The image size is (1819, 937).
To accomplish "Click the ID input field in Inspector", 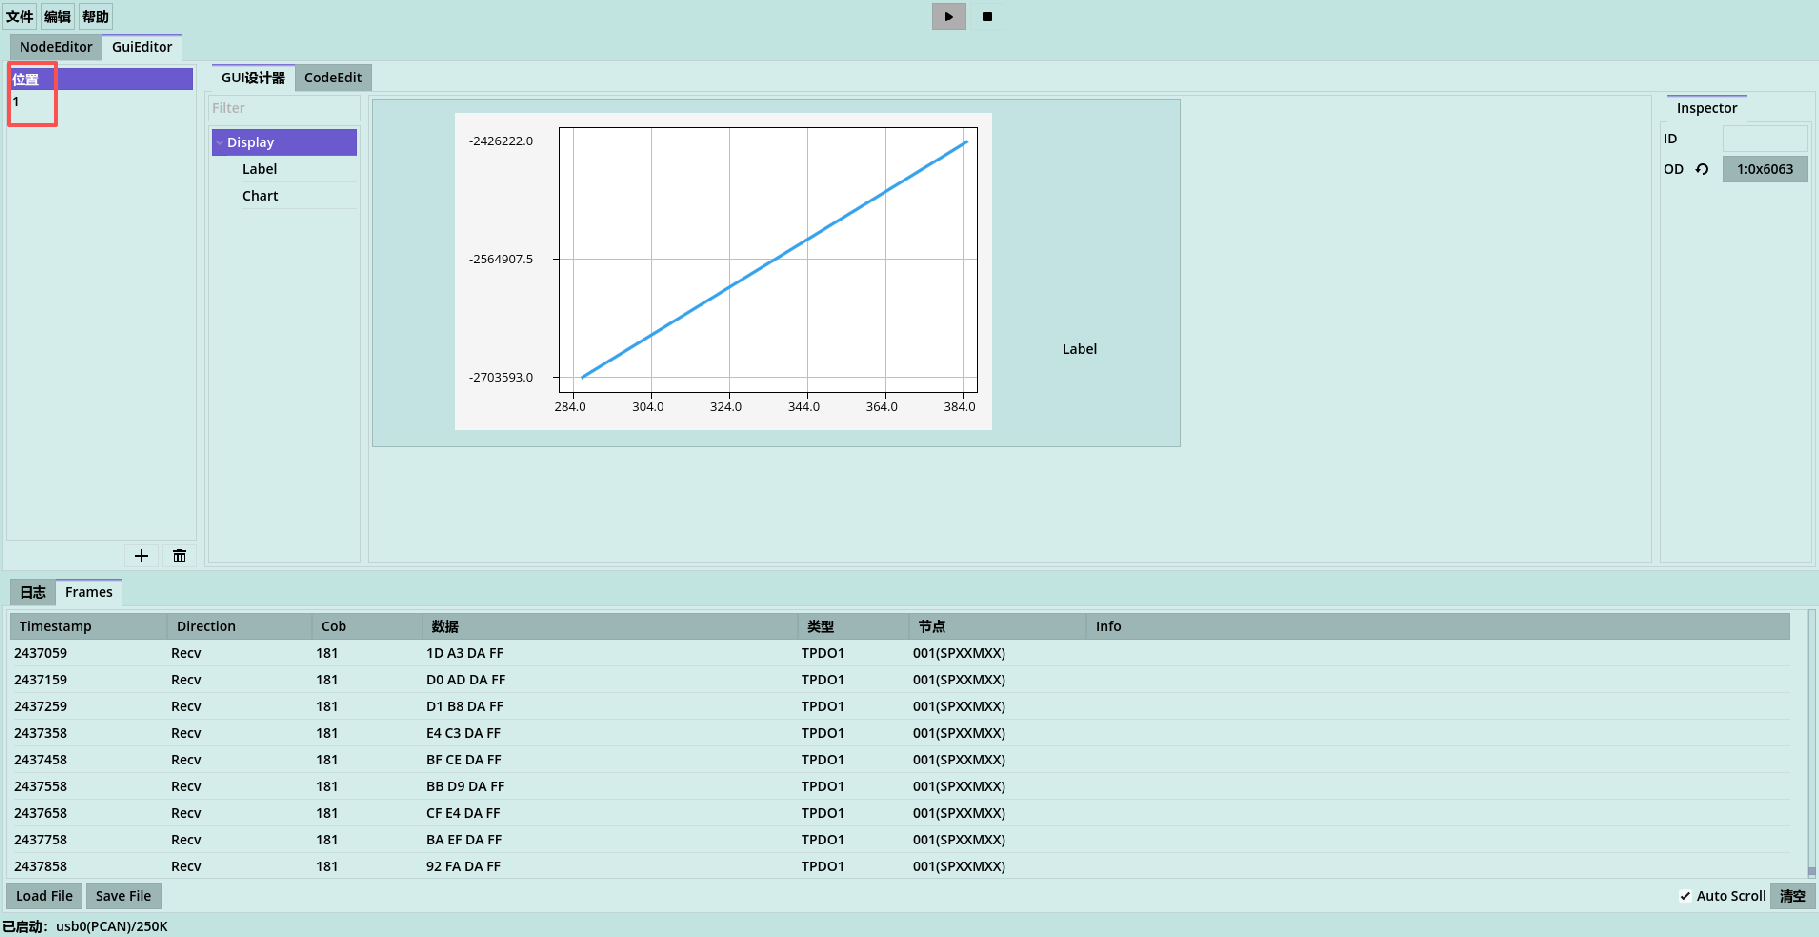I will pos(1765,139).
